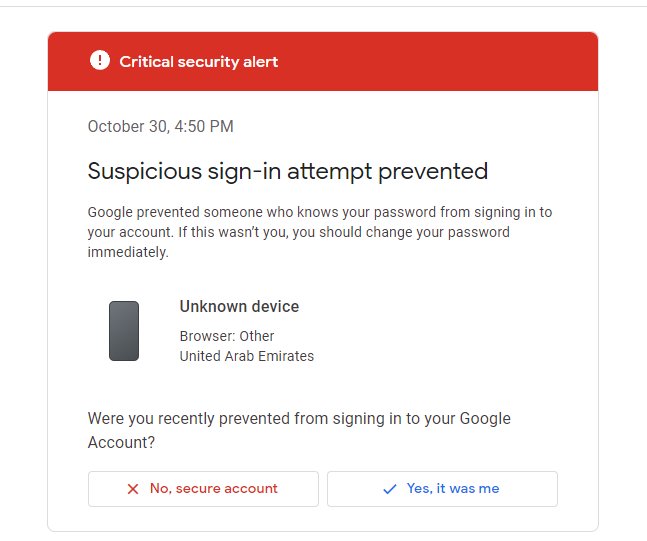Click the exclamation alert icon in banner
Viewport: 647px width, 541px height.
99,61
